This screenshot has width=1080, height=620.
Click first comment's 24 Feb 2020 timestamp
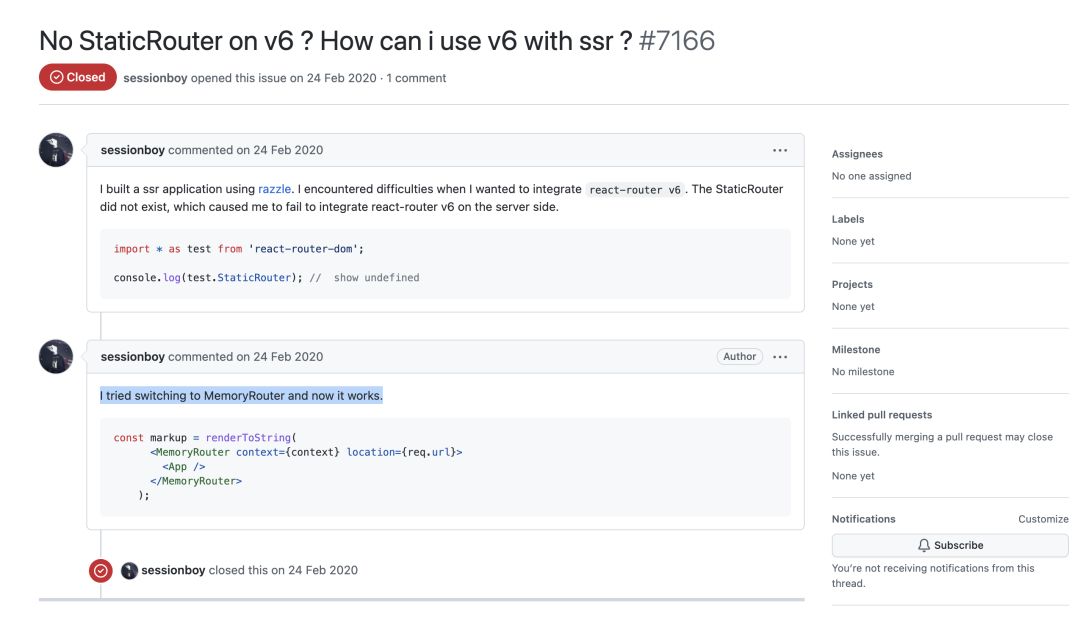point(287,150)
